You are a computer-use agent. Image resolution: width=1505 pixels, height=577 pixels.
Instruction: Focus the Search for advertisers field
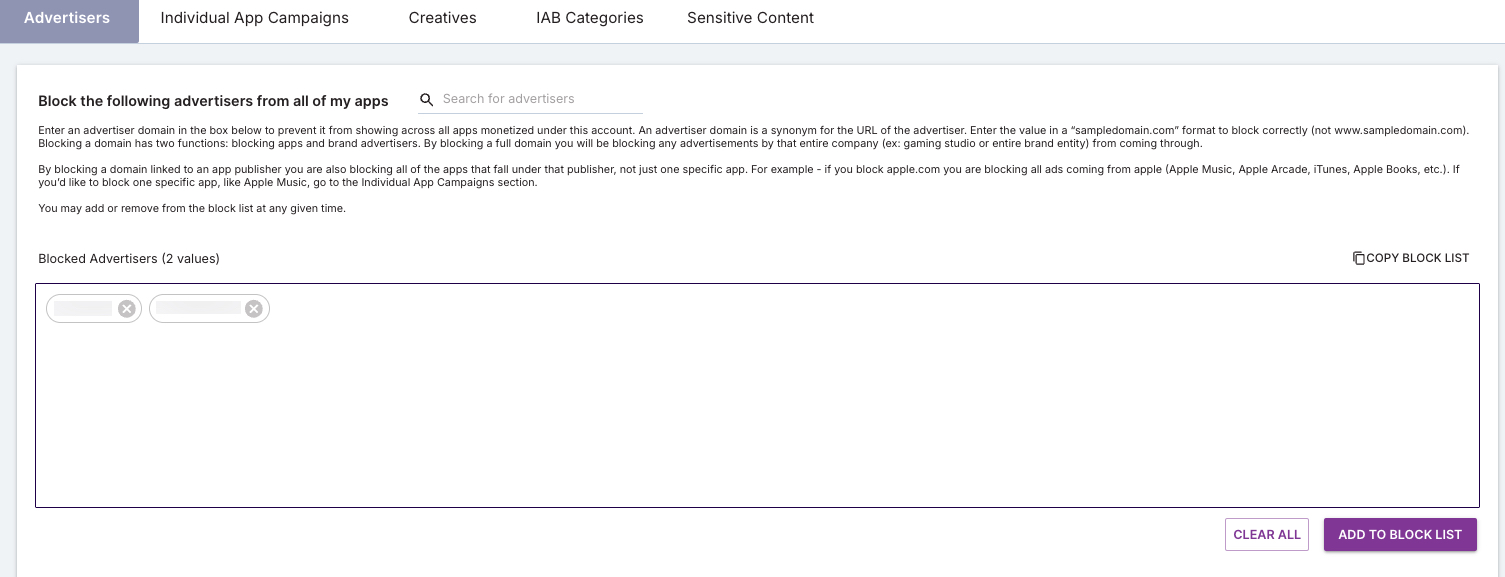[540, 99]
